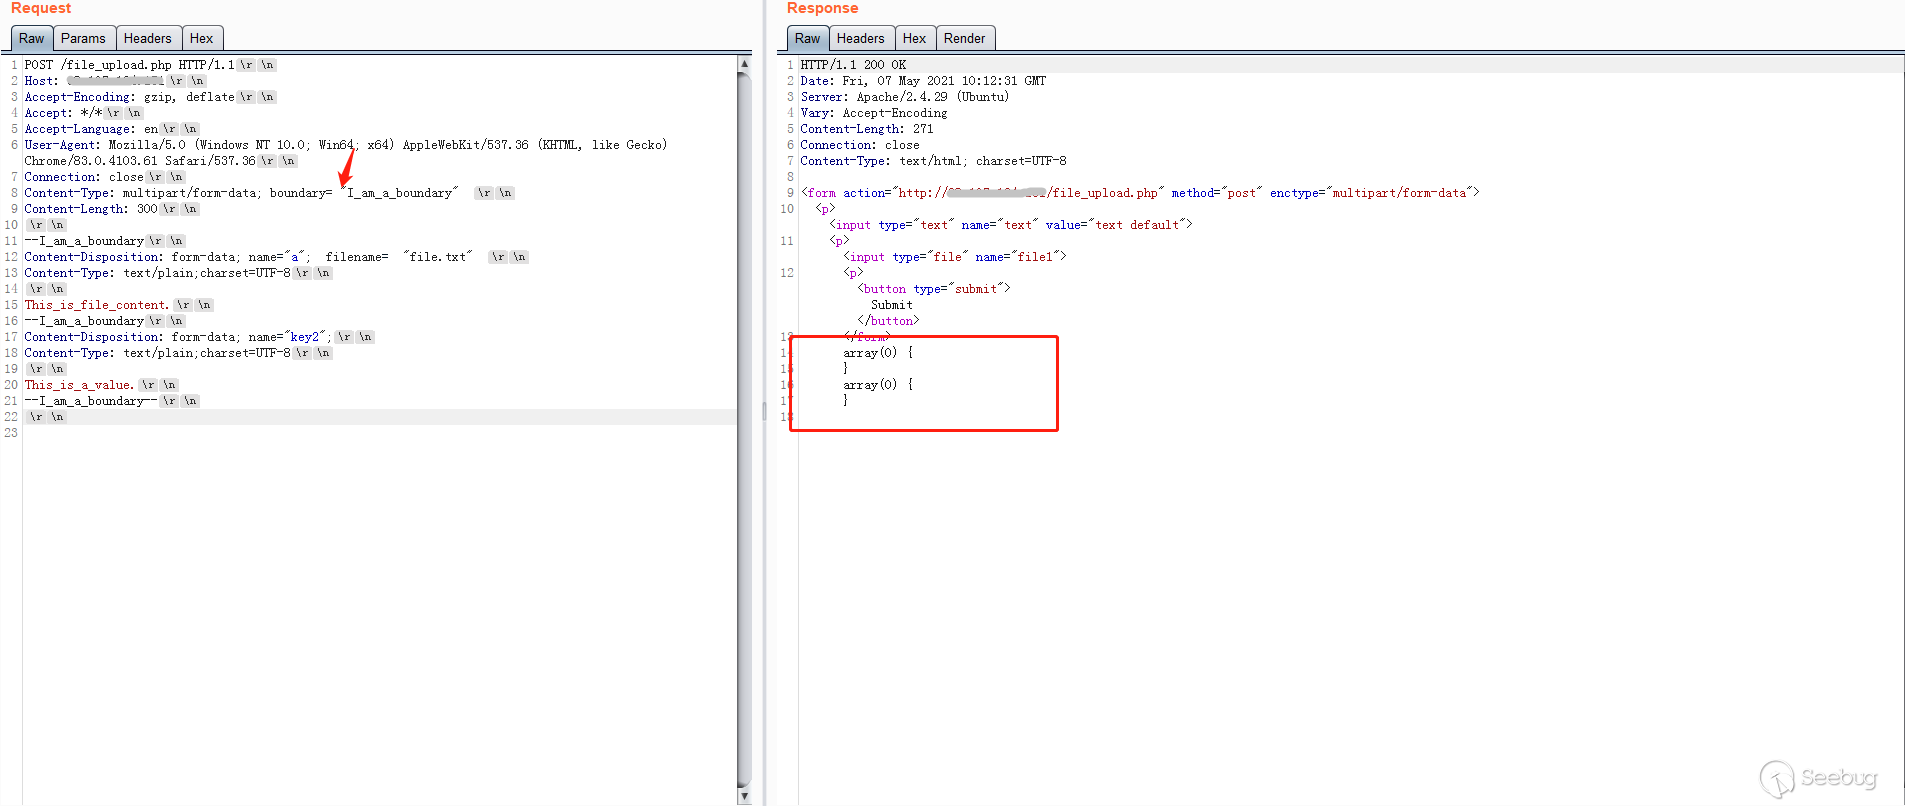
Task: Click the divider handle between request and response
Action: [x=765, y=411]
